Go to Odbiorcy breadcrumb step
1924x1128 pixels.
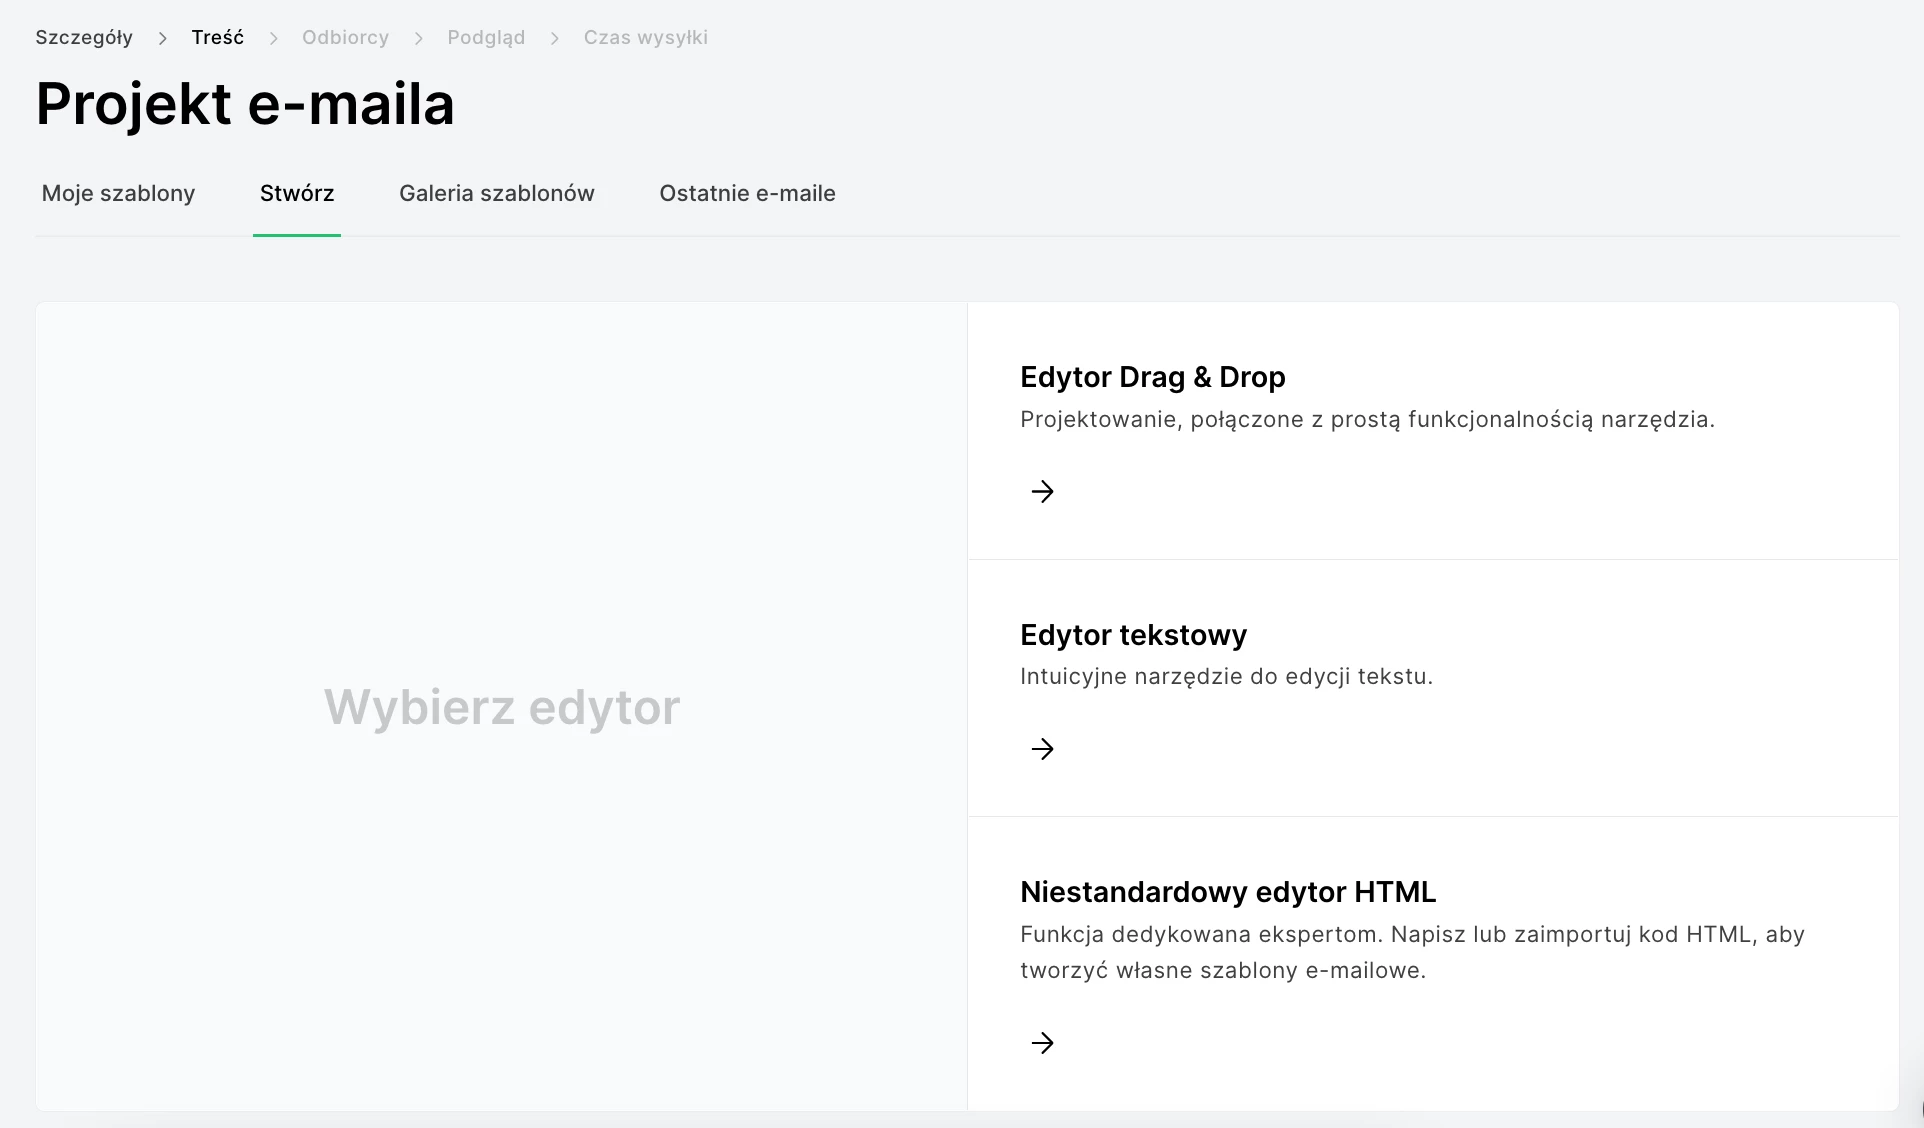click(x=345, y=38)
